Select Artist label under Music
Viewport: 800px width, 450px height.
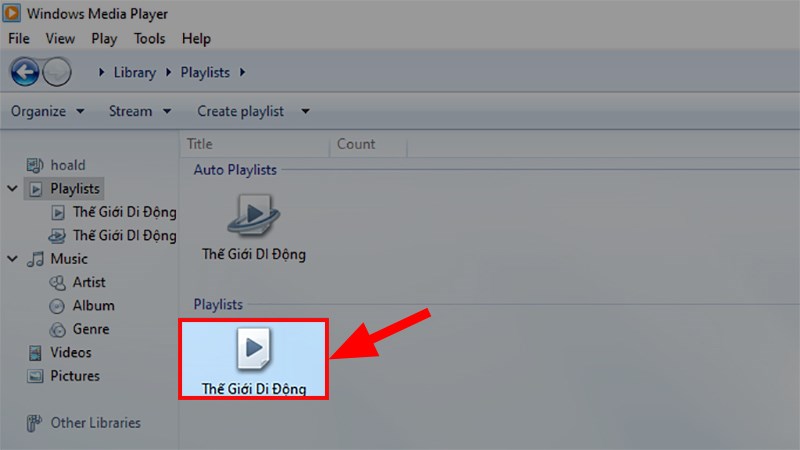(89, 282)
